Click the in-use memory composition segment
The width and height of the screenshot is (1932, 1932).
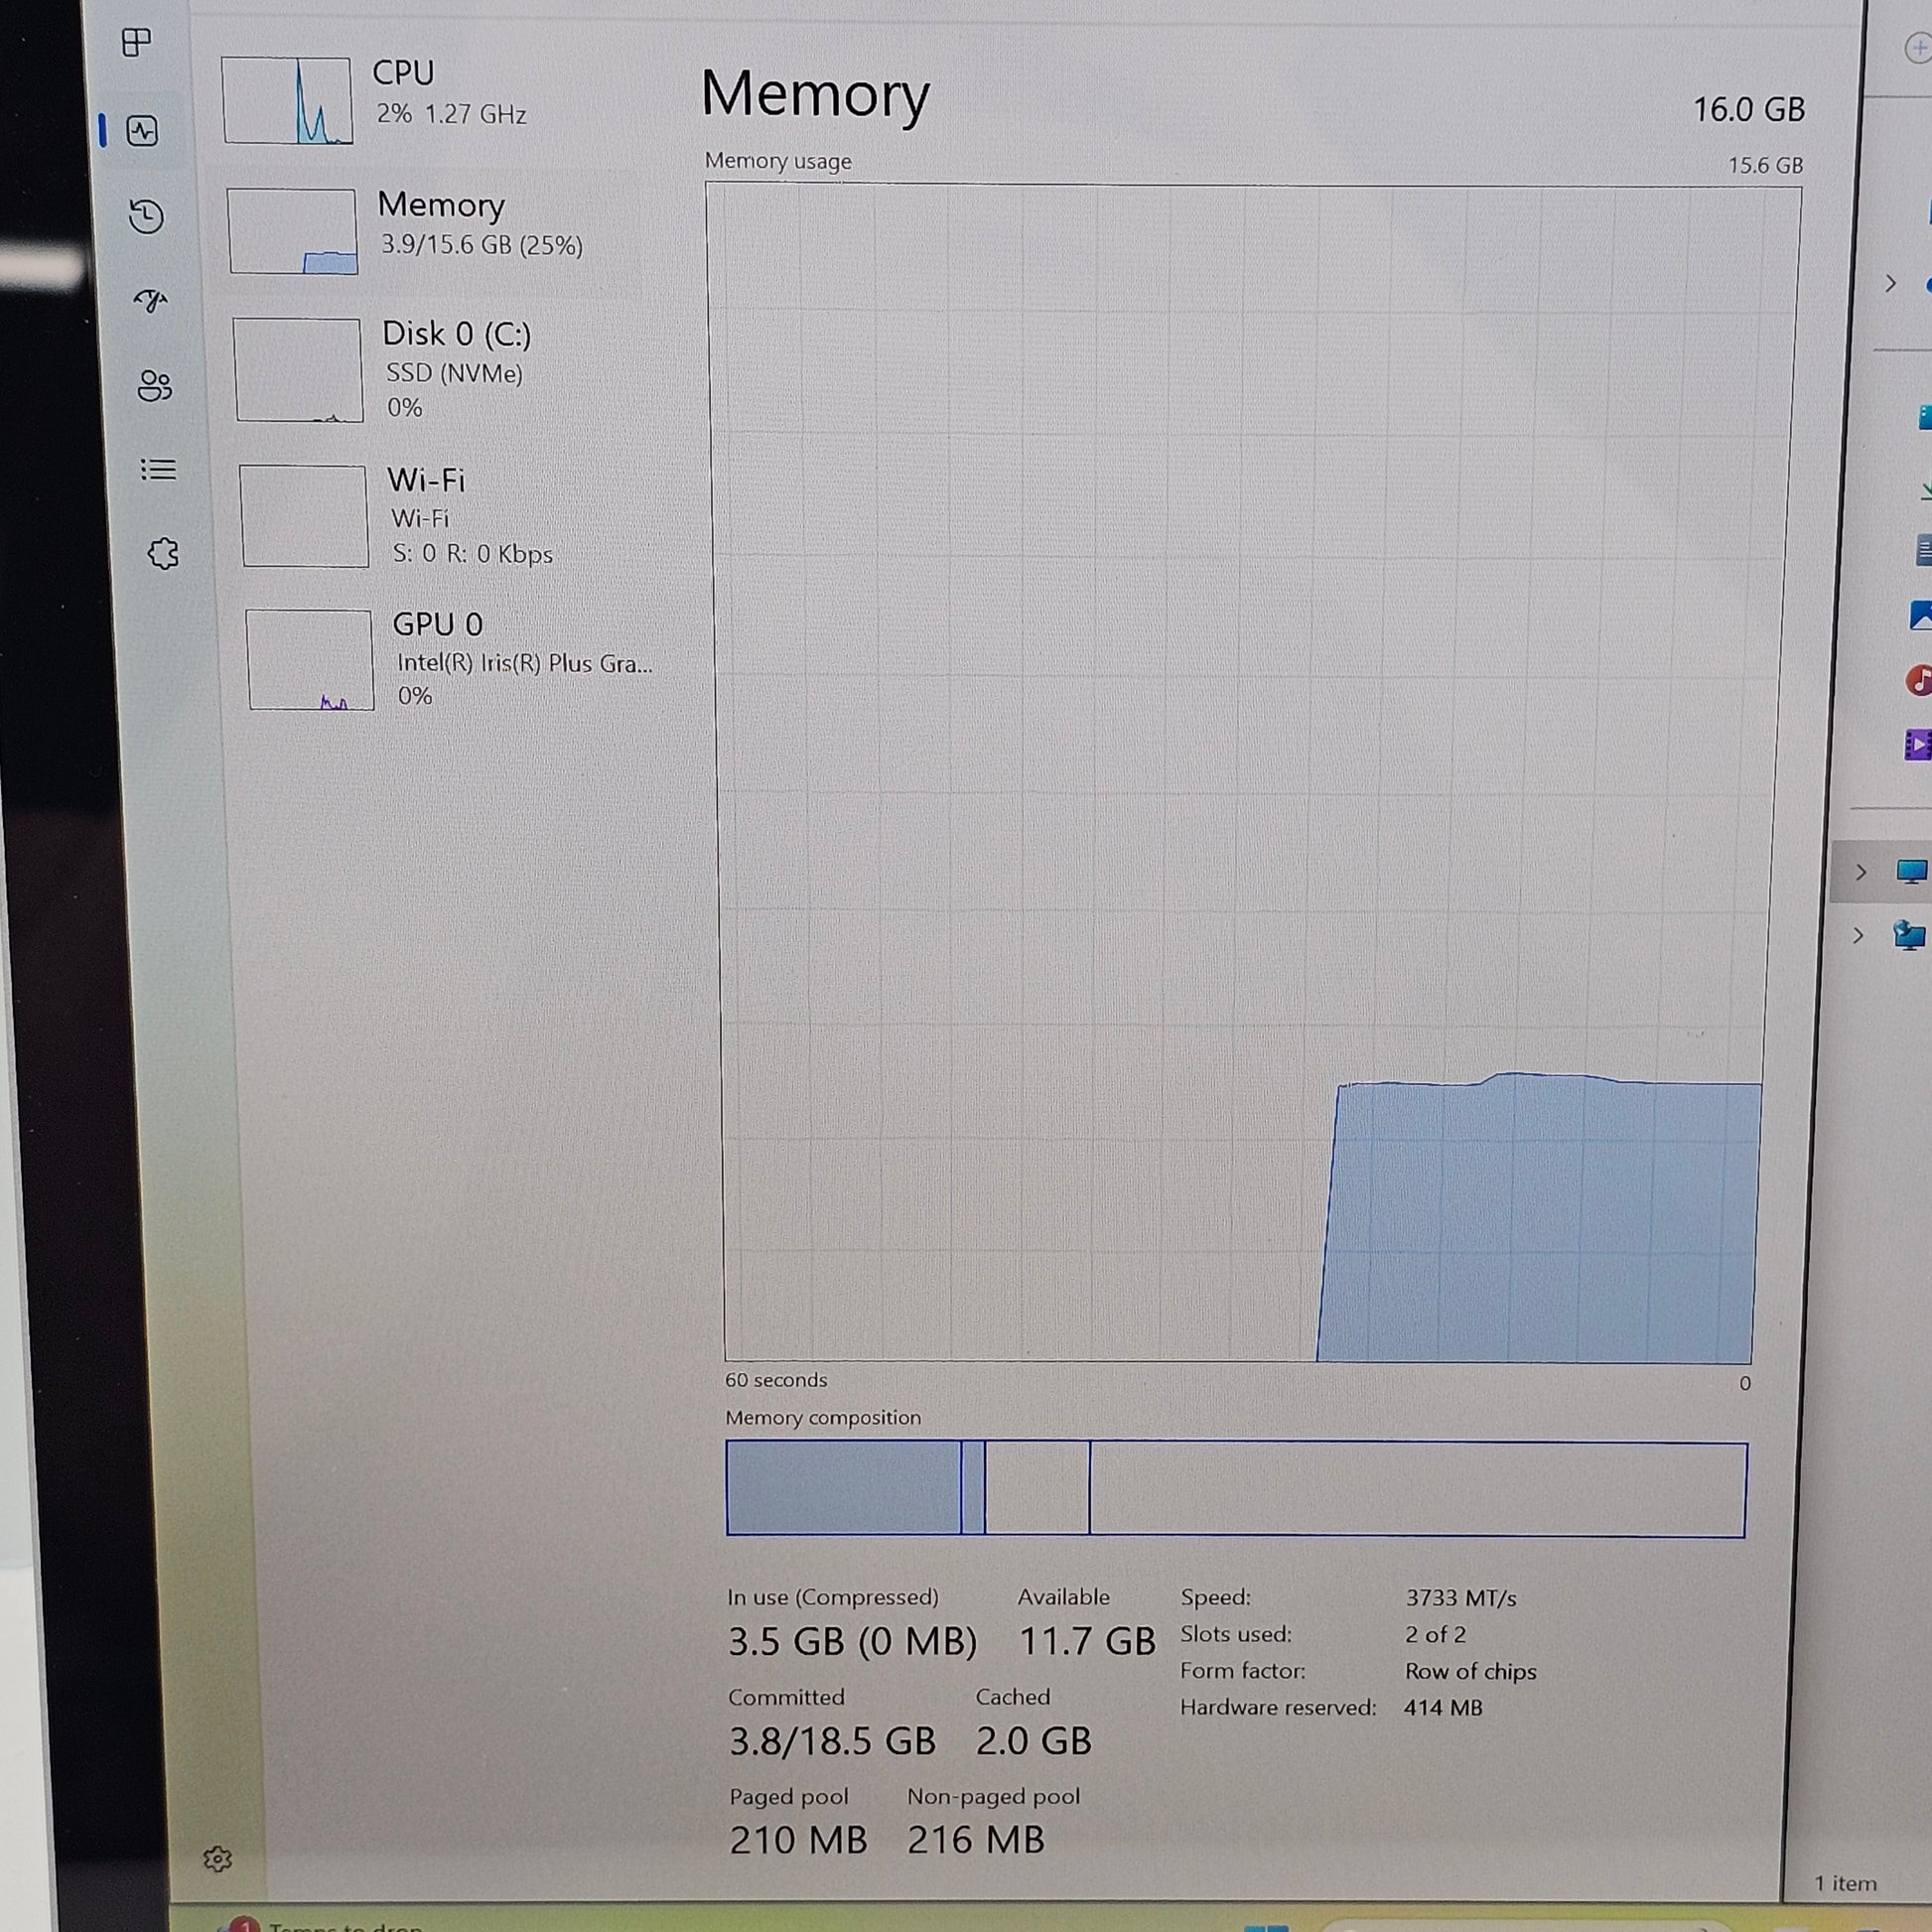pyautogui.click(x=842, y=1488)
